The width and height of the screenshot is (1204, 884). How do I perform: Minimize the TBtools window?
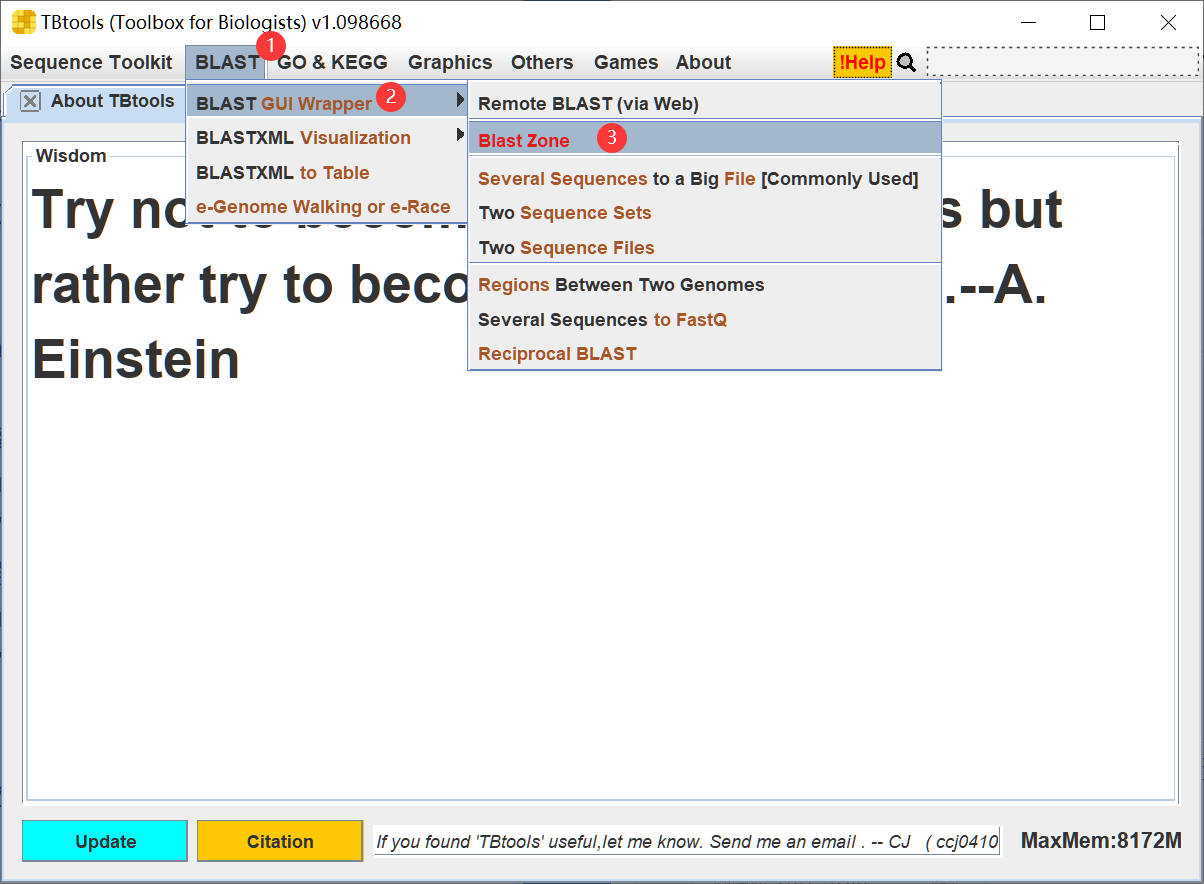point(1026,22)
